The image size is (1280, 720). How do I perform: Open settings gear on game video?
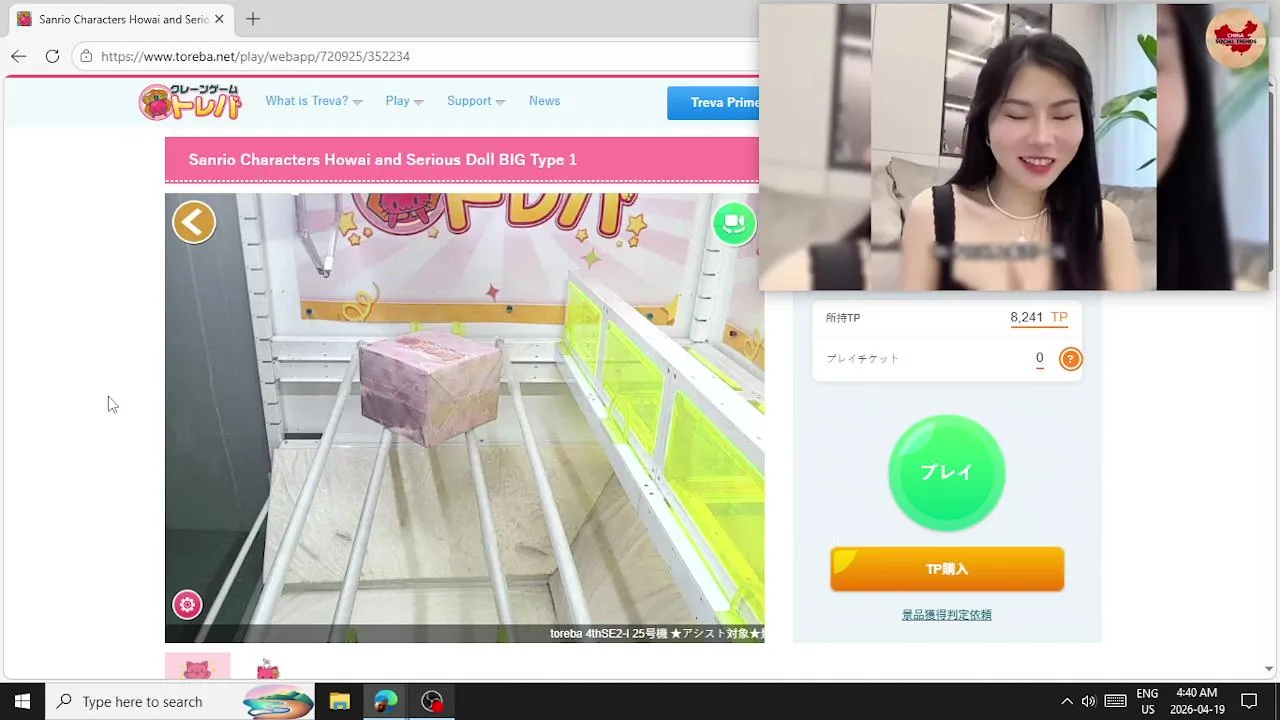[187, 604]
